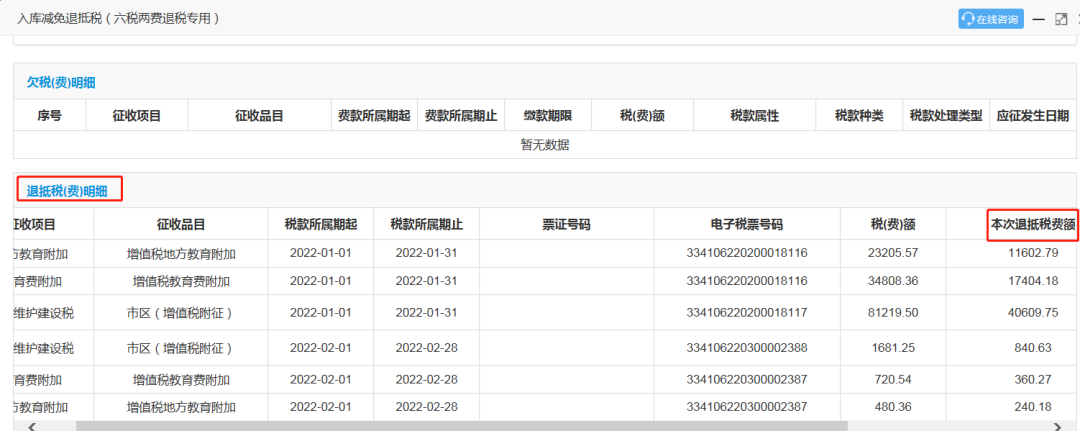1080x431 pixels.
Task: Select the 退抵税(费)明细 section title
Action: coord(68,191)
